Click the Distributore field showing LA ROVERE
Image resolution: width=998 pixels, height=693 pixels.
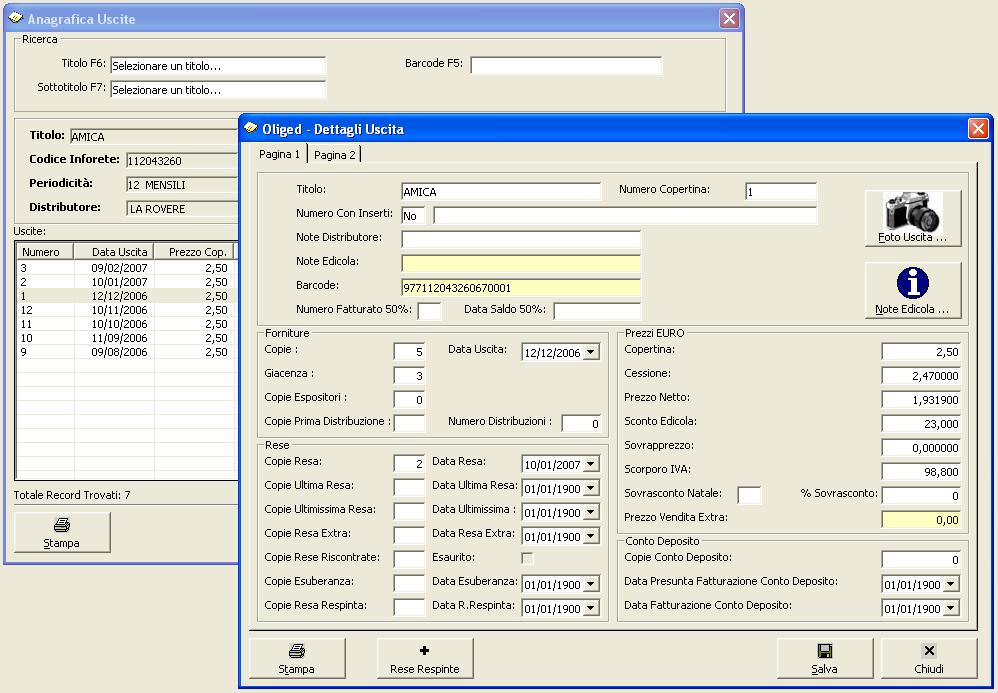point(182,209)
